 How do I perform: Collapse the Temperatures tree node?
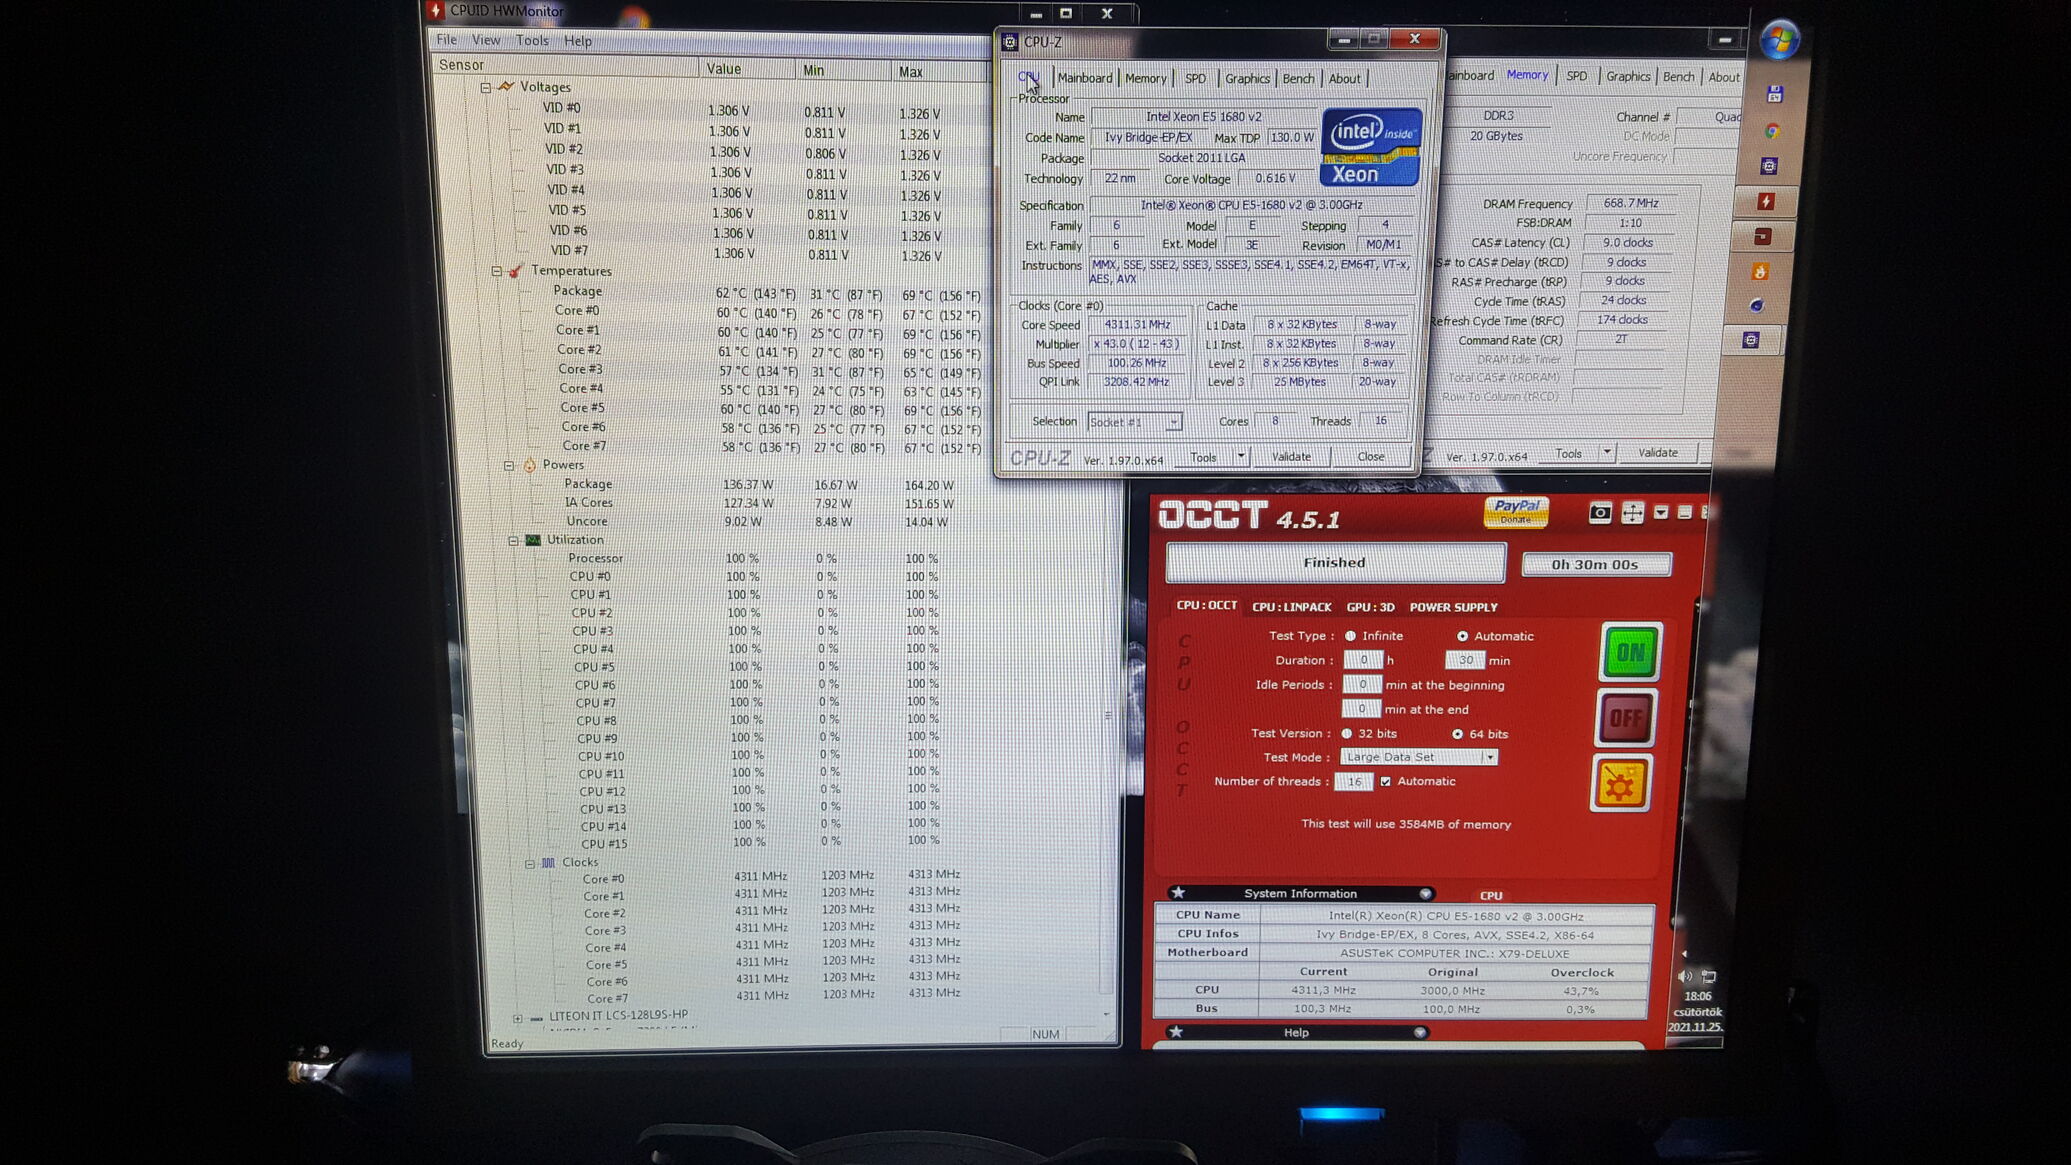tap(496, 271)
